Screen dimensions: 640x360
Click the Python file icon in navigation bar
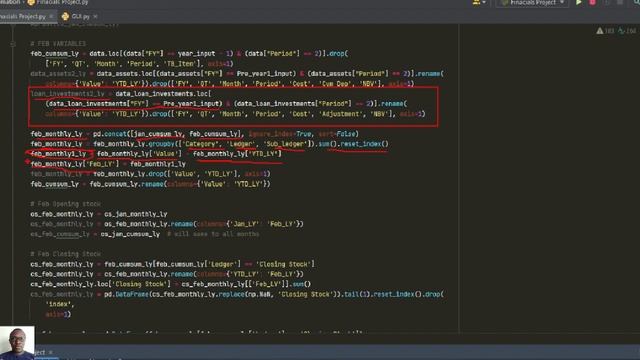(x=31, y=2)
